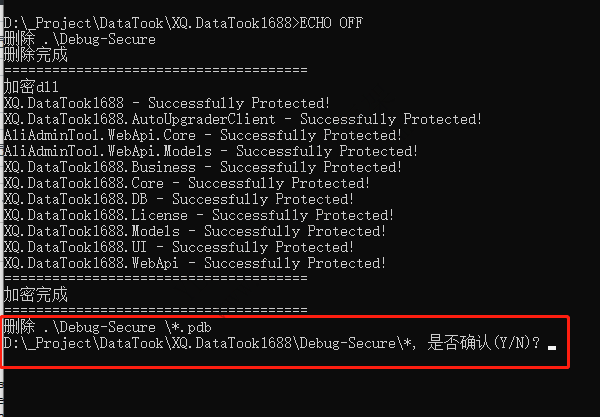Click the 删除完成 status line
The image size is (600, 417).
click(36, 55)
